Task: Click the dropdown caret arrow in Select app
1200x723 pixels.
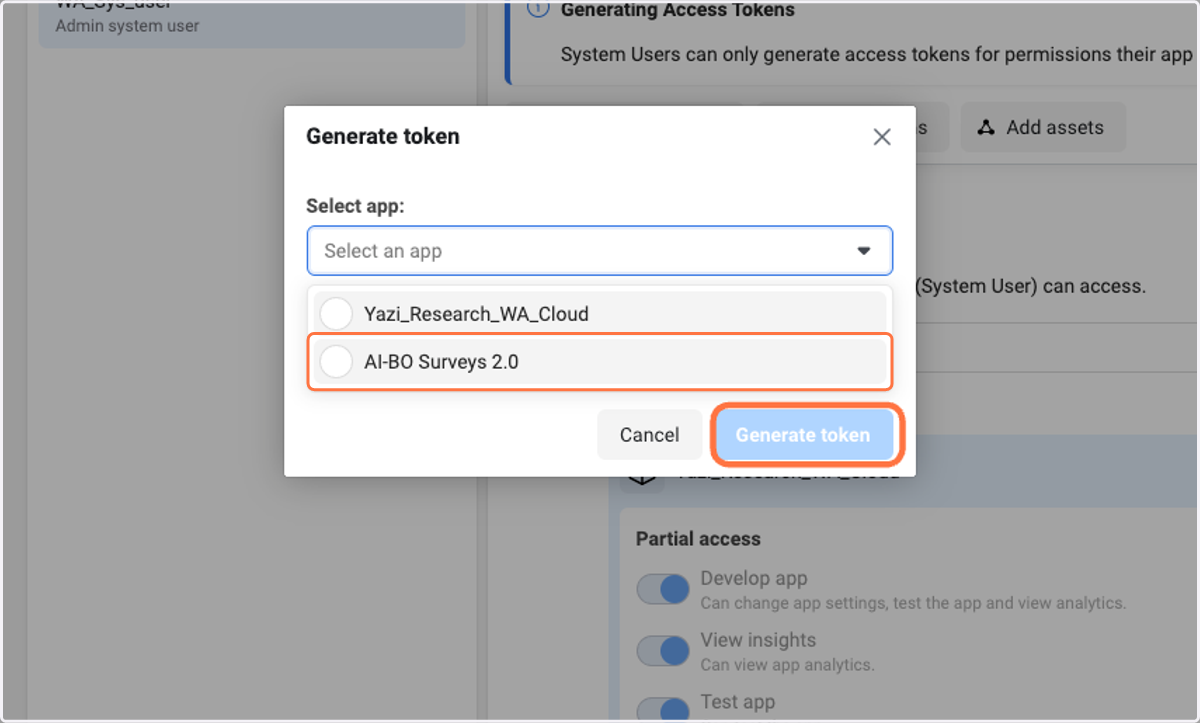Action: [864, 251]
